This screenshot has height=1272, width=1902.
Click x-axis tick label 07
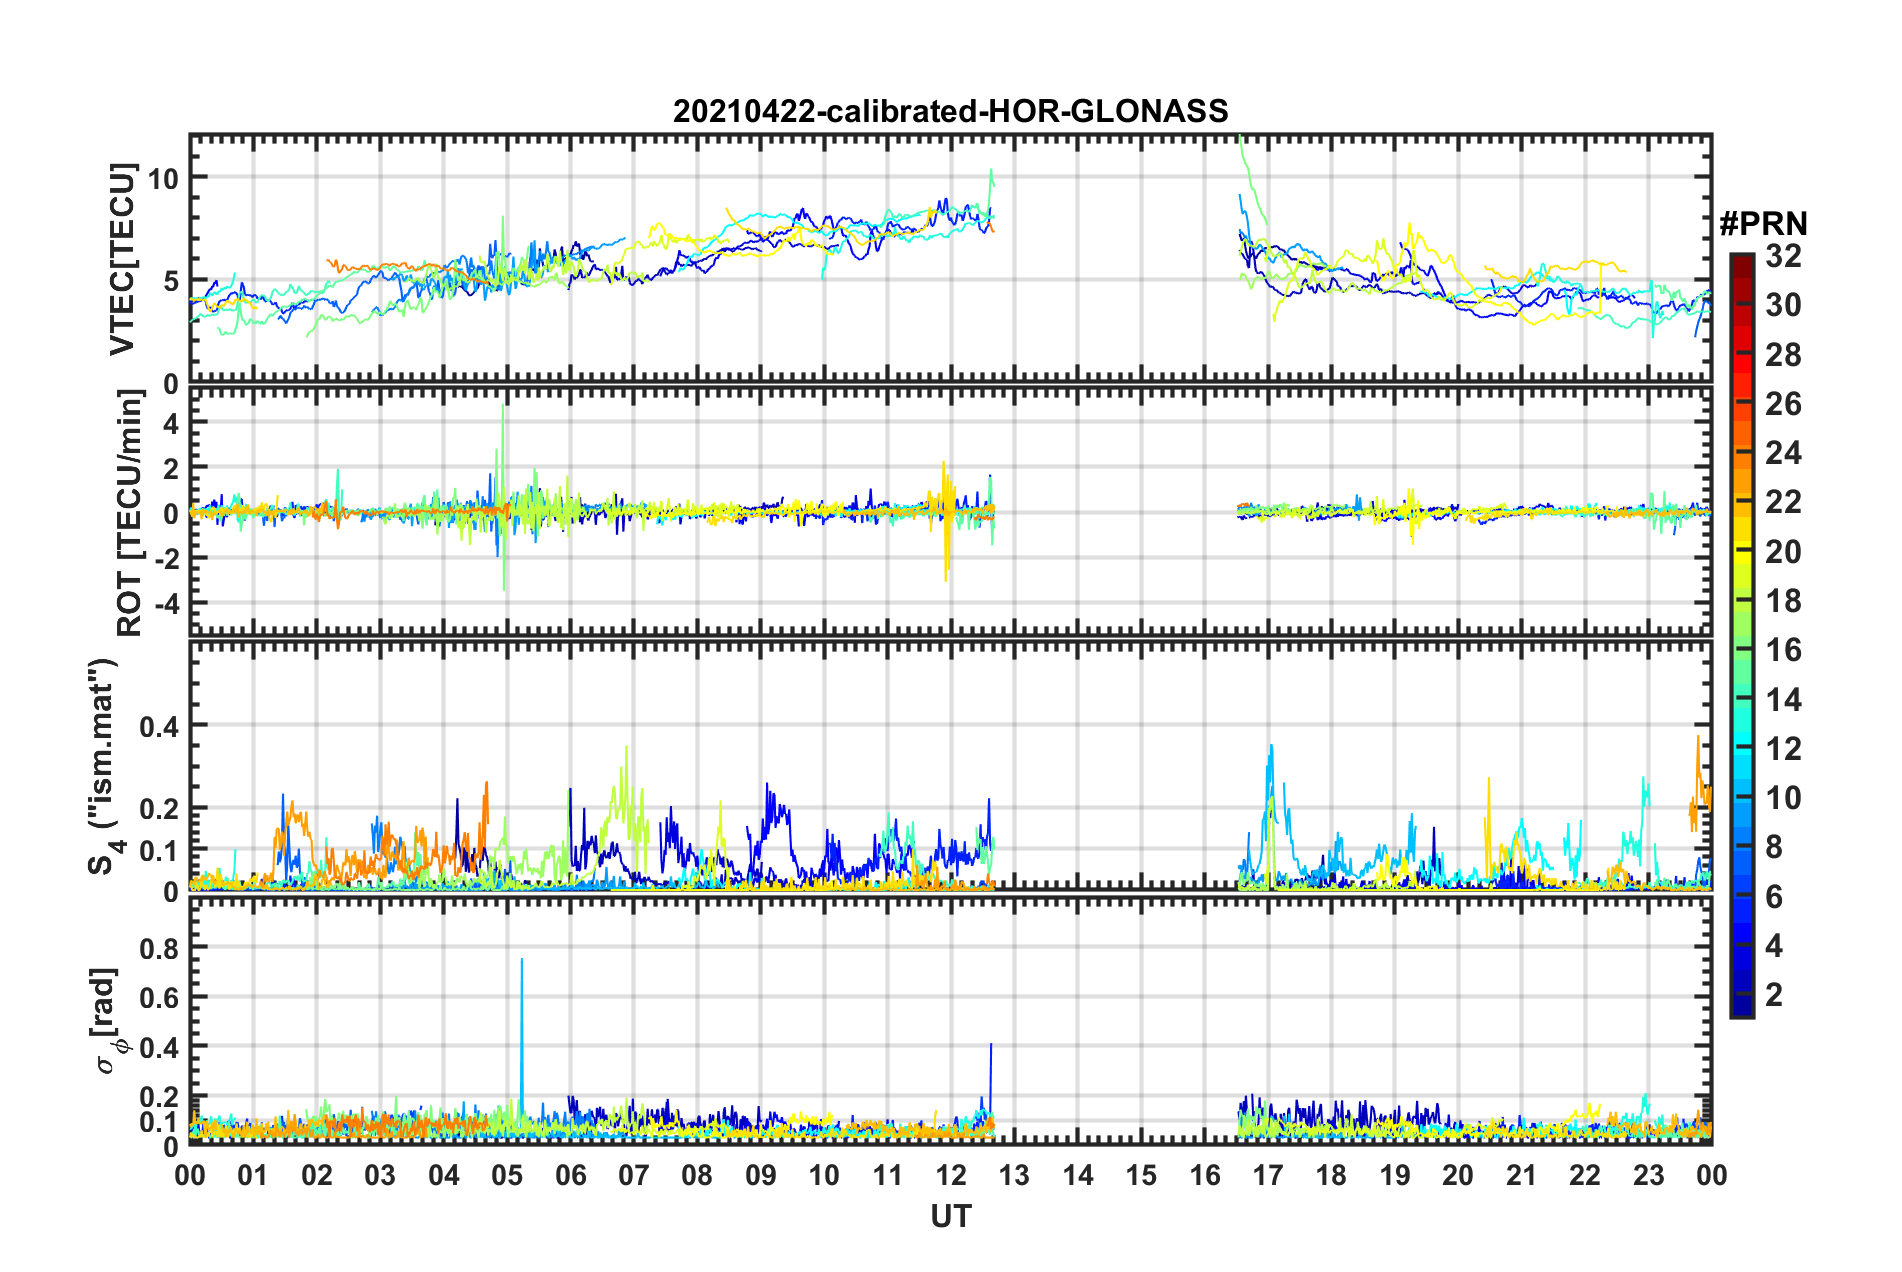pyautogui.click(x=634, y=1175)
